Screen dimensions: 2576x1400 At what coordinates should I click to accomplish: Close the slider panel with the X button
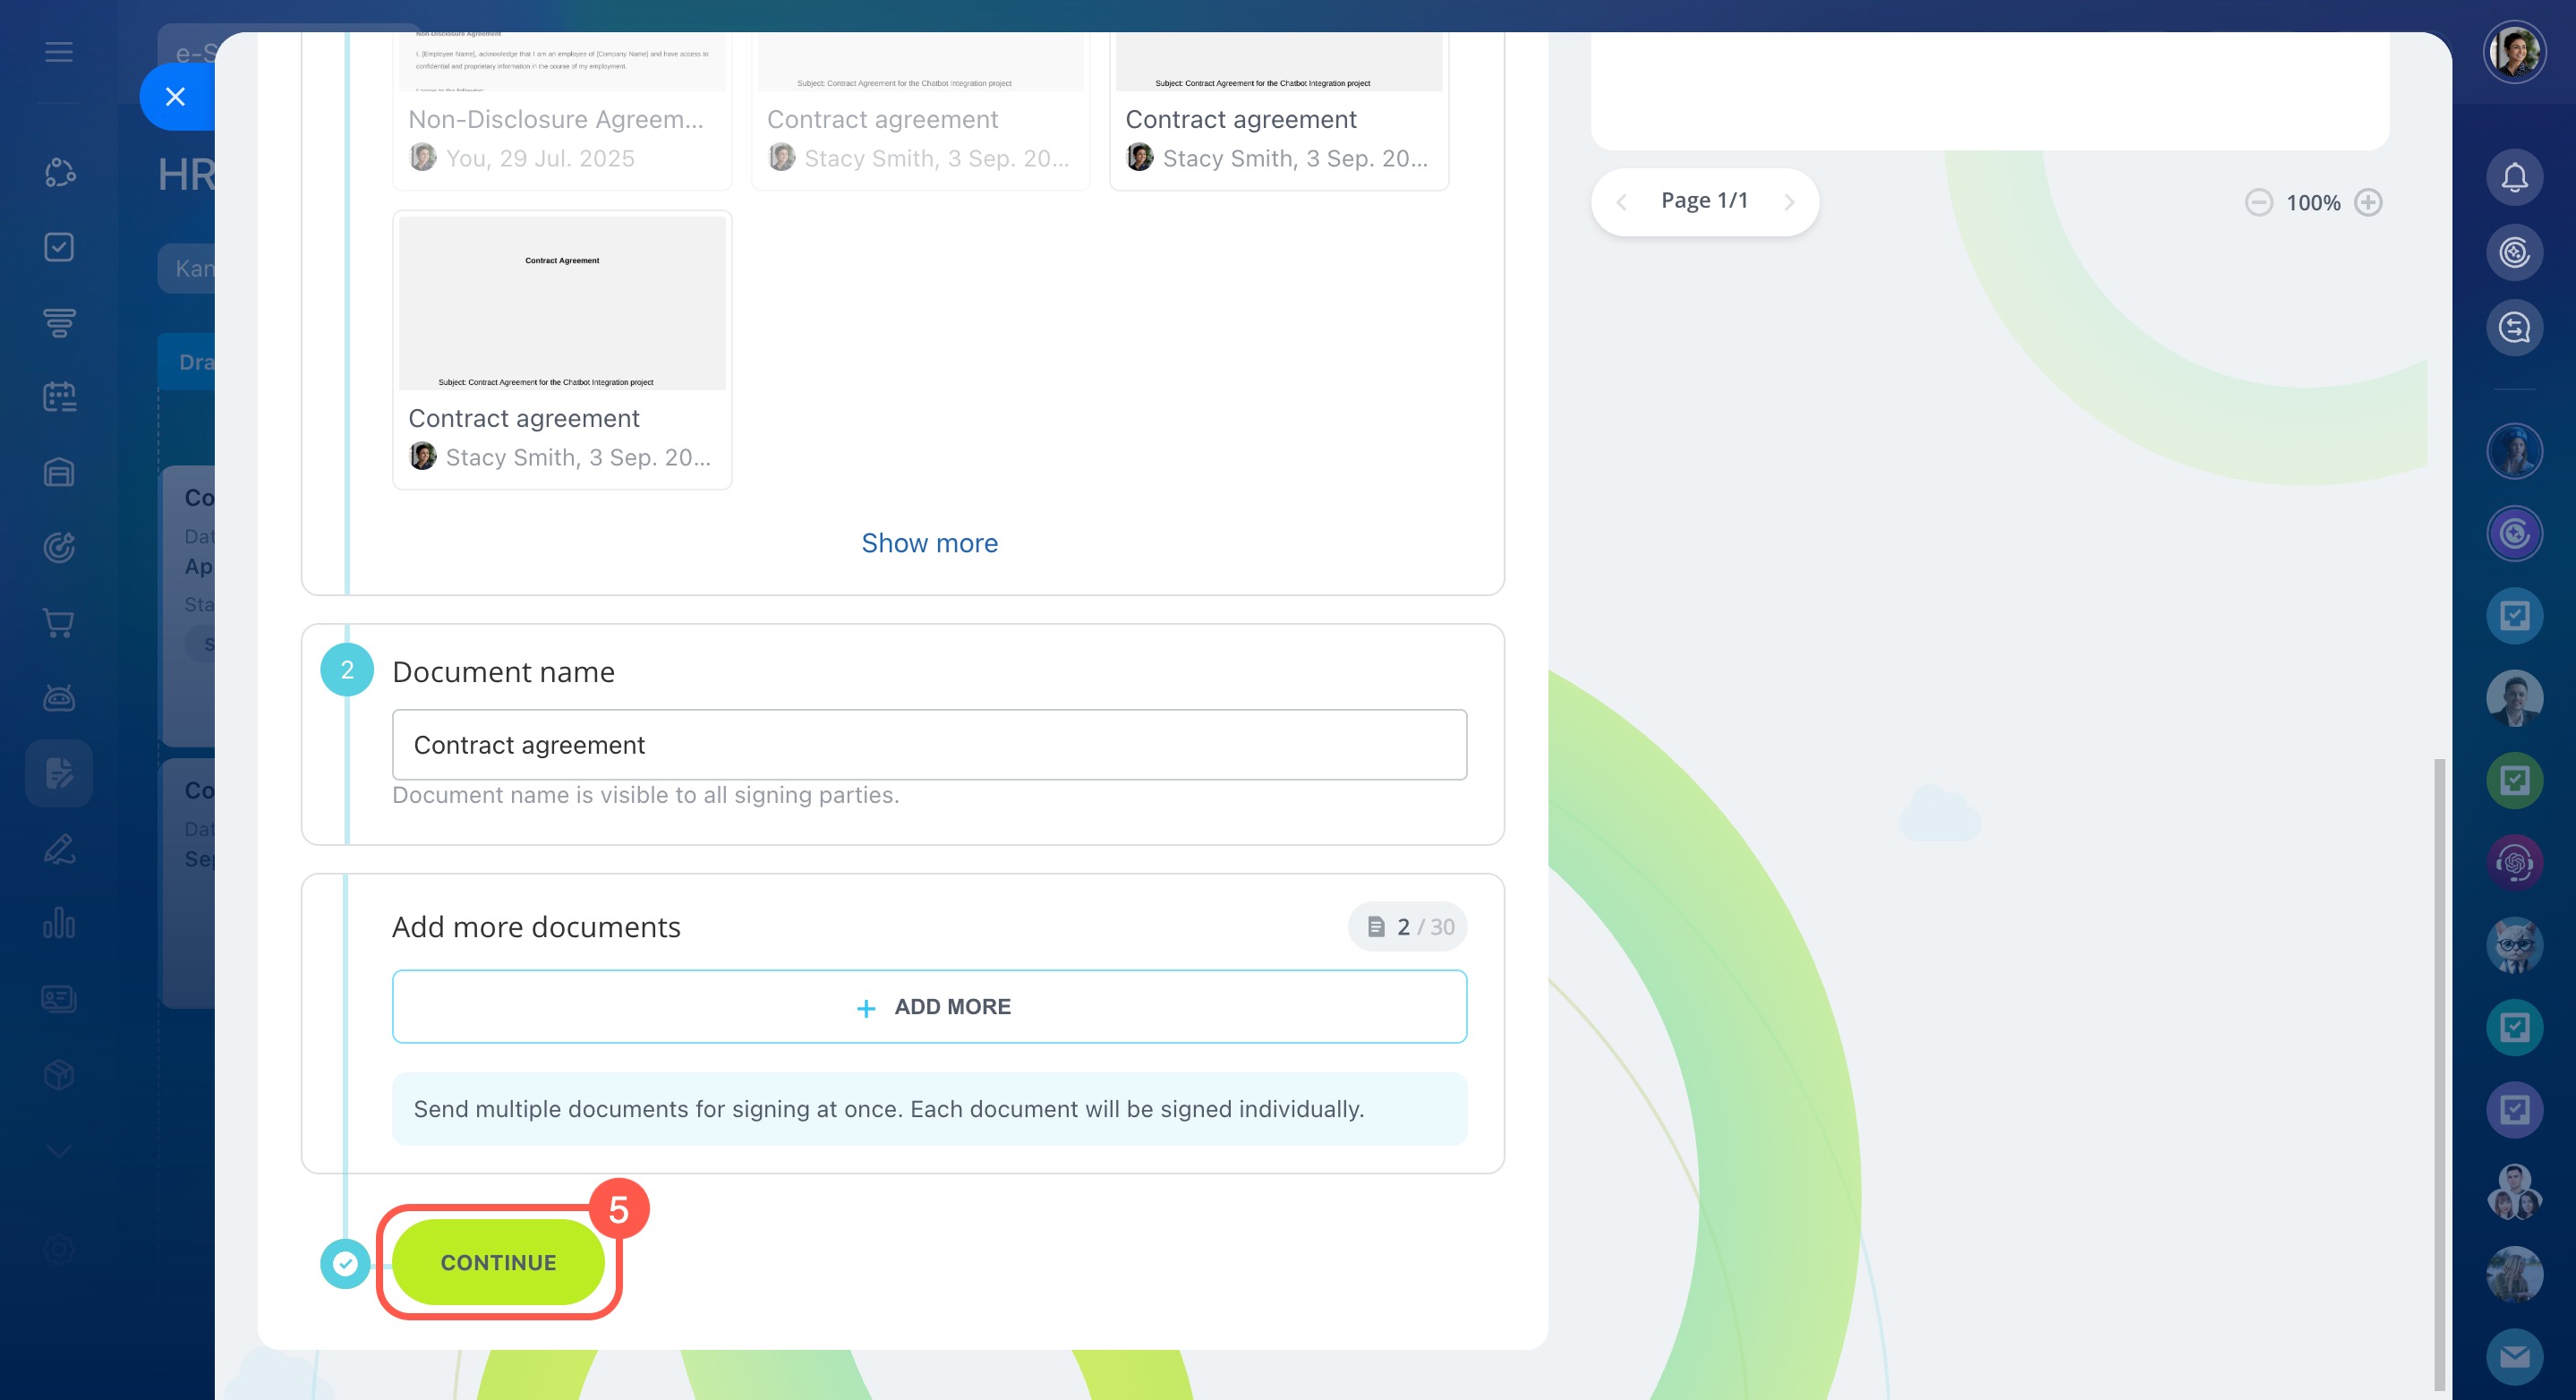tap(175, 97)
